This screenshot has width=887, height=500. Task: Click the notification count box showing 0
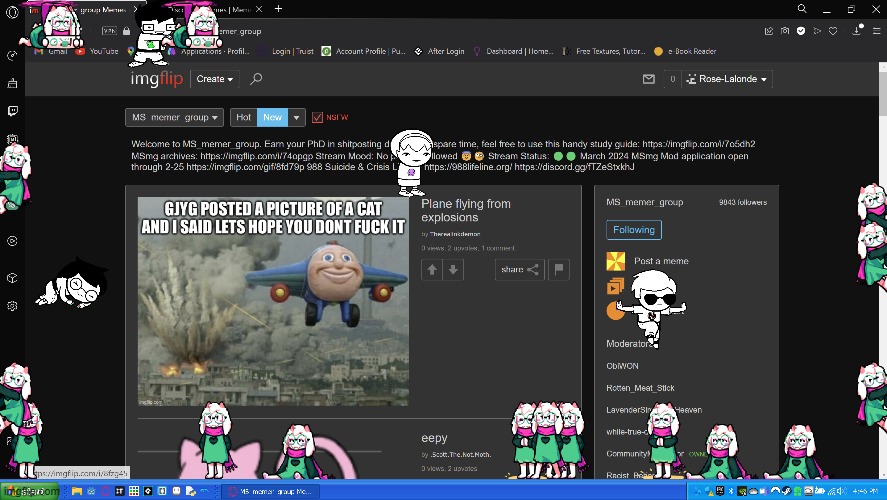click(672, 79)
